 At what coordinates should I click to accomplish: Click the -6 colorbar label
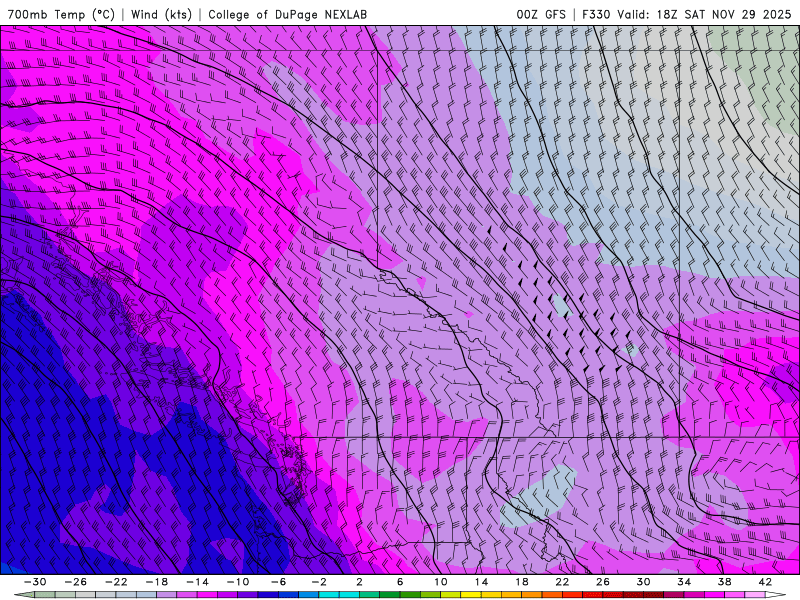coord(278,582)
